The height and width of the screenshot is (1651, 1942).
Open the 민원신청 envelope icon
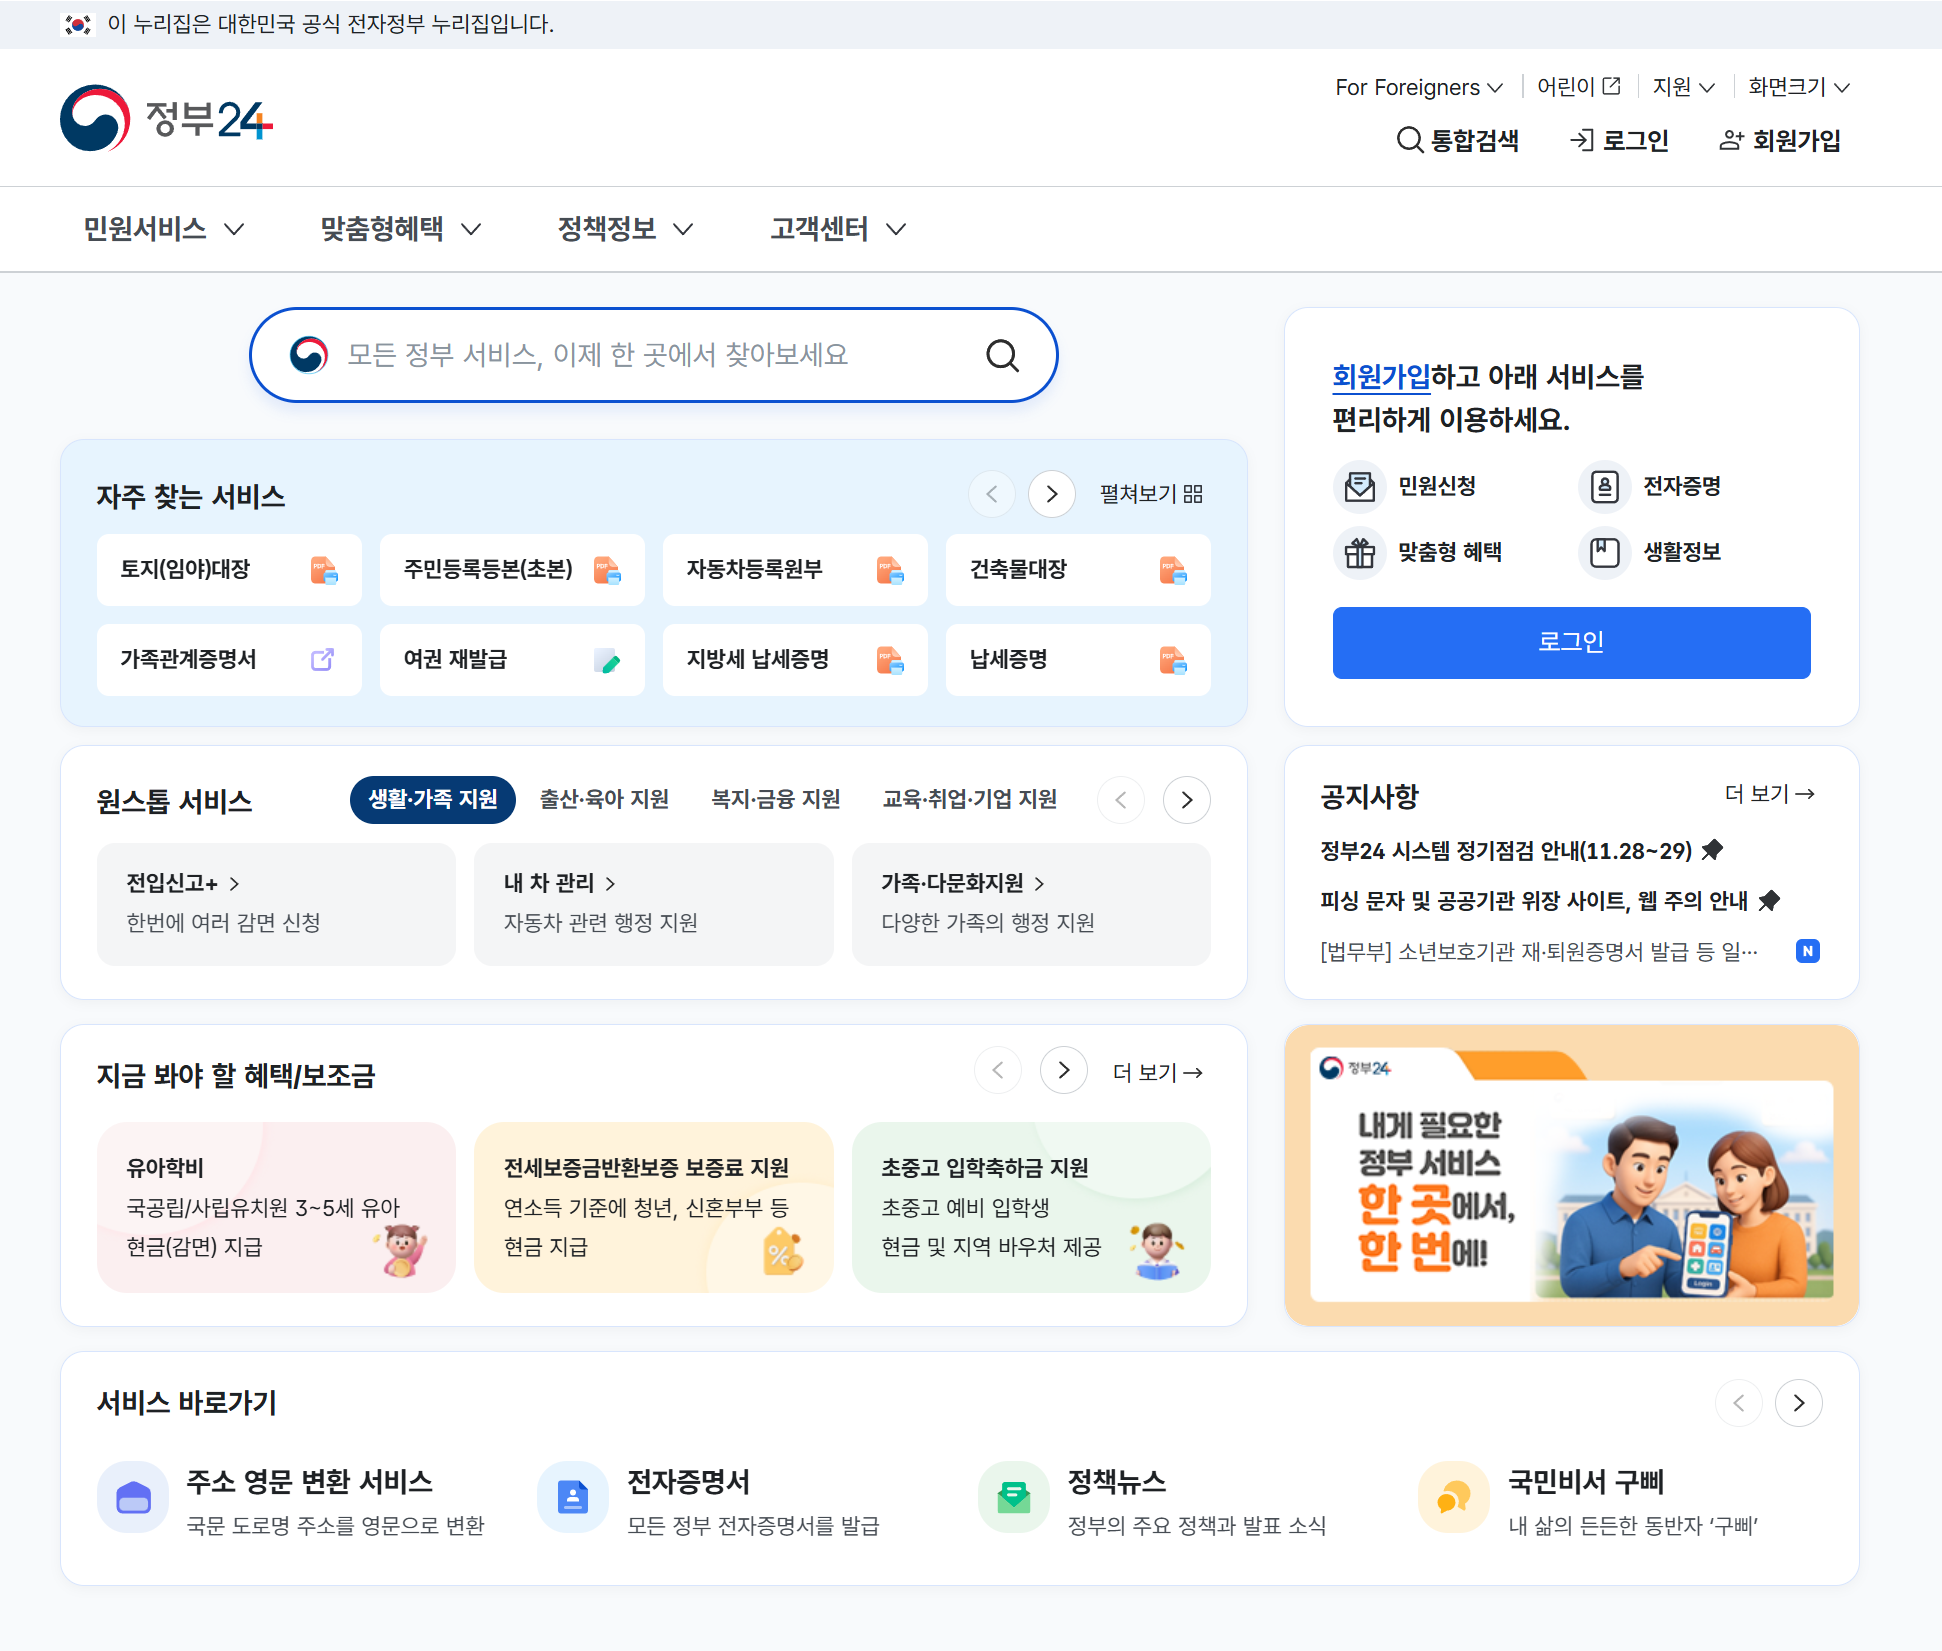click(1359, 487)
